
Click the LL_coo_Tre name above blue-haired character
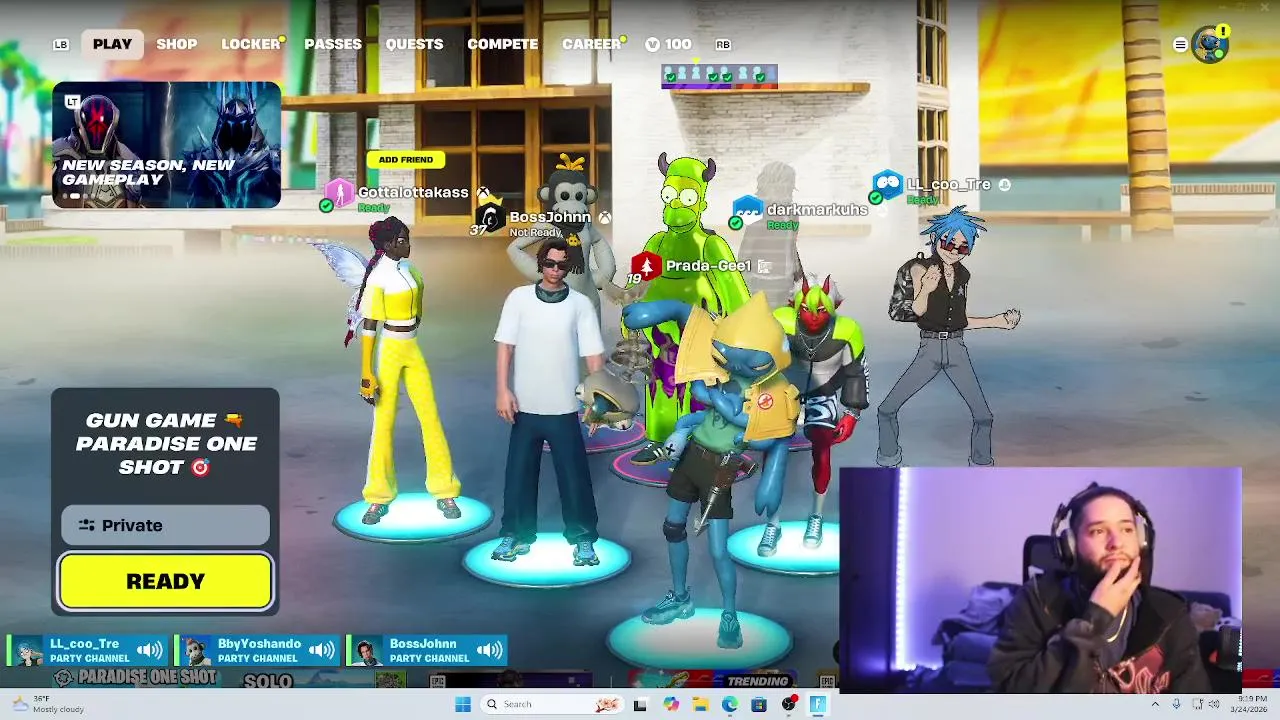click(948, 184)
